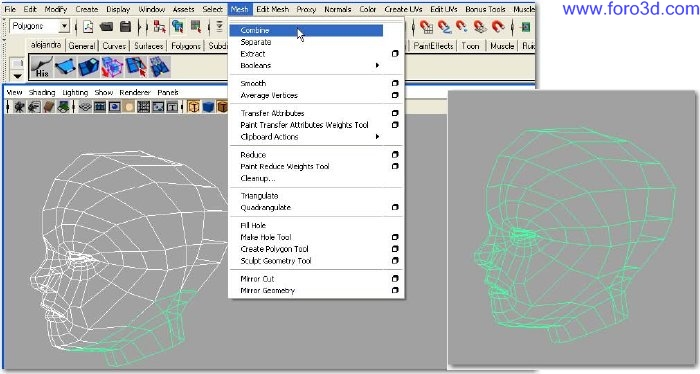Open Transfer Attributes options box
The height and width of the screenshot is (374, 700).
395,113
